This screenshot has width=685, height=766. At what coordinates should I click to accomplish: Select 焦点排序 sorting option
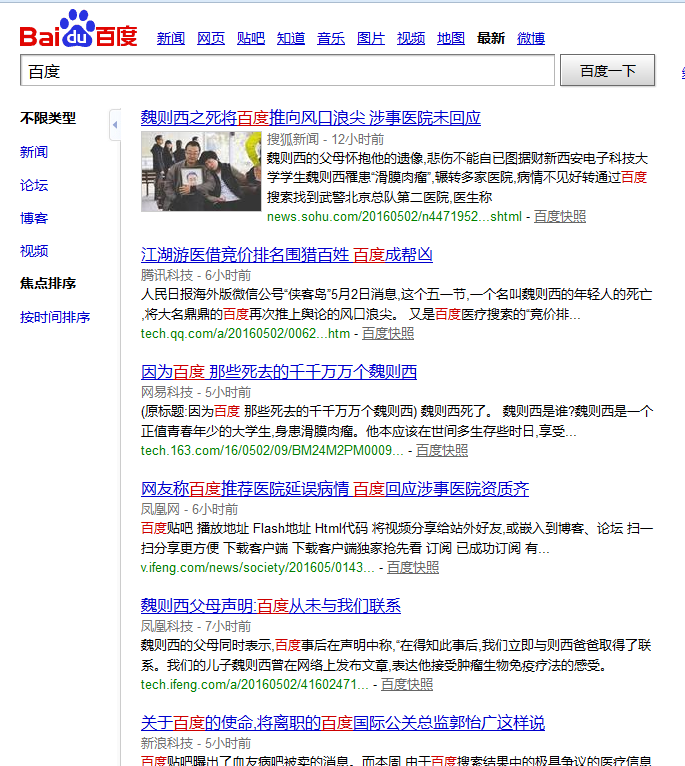pyautogui.click(x=48, y=283)
